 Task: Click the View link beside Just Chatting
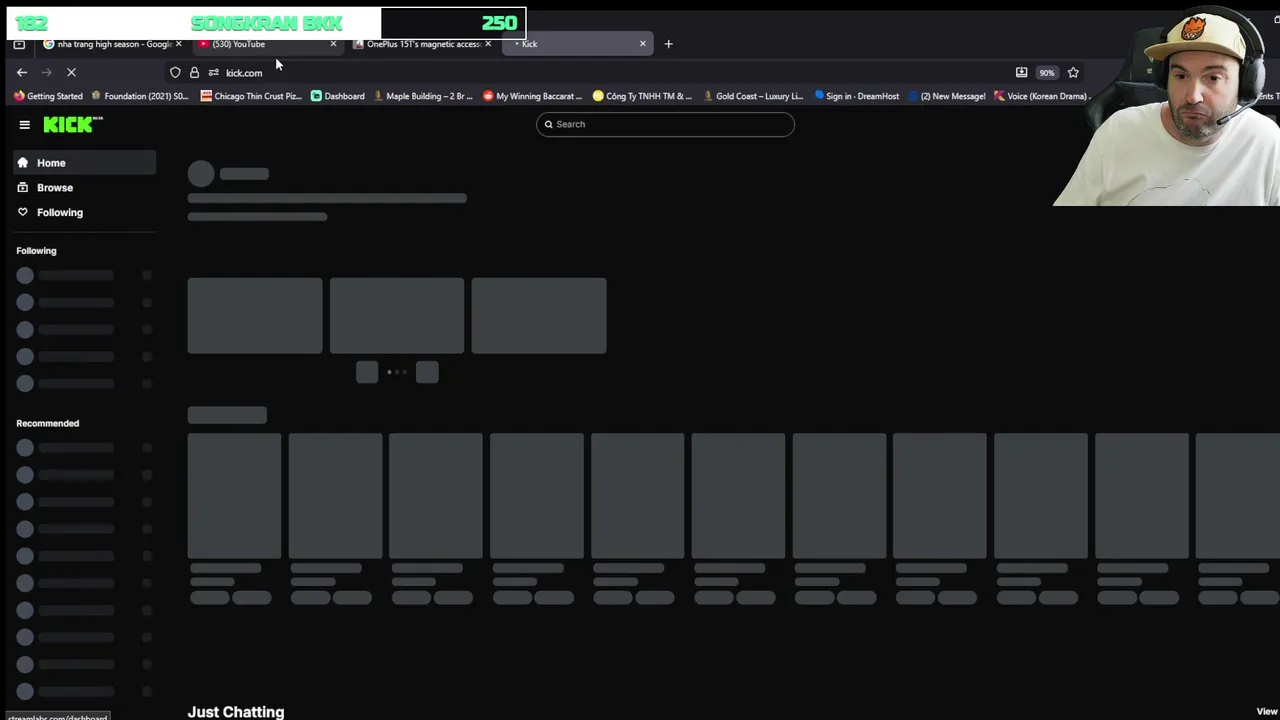[1267, 712]
